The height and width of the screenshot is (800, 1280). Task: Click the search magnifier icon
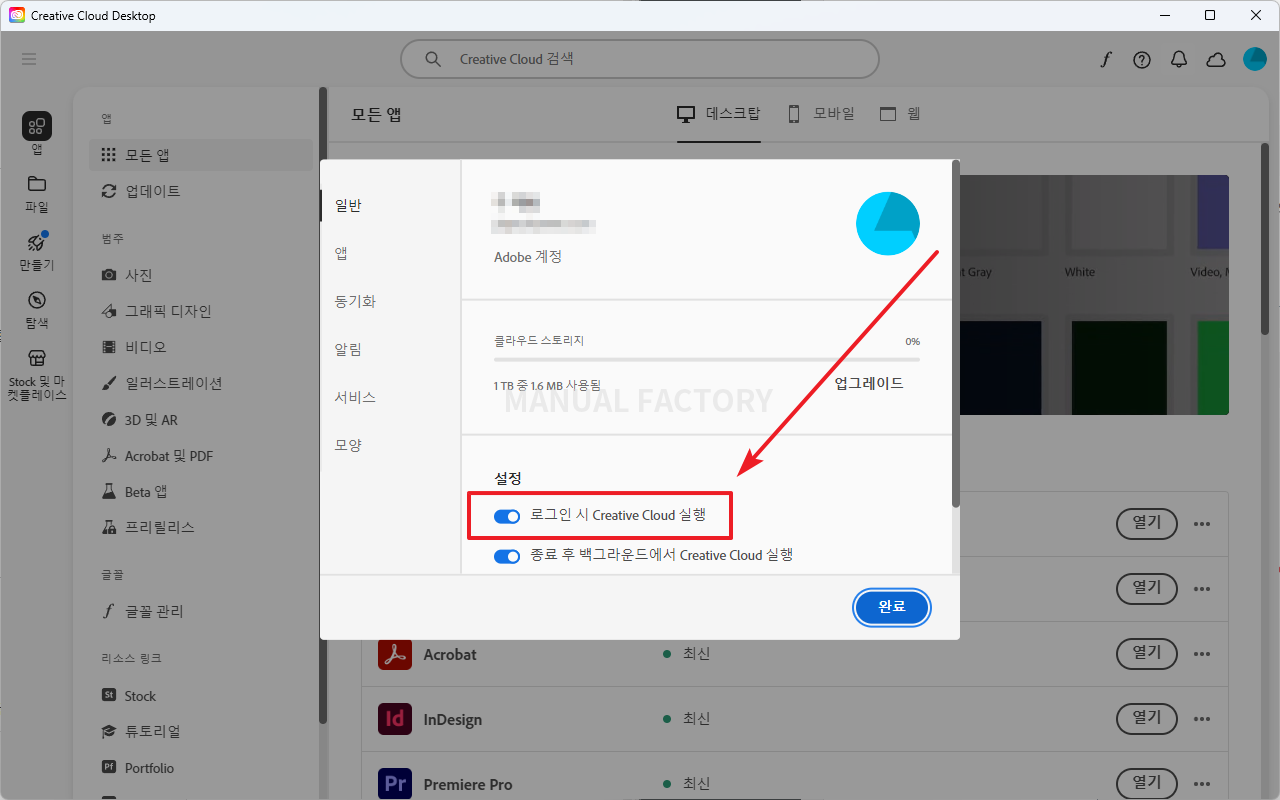click(433, 59)
